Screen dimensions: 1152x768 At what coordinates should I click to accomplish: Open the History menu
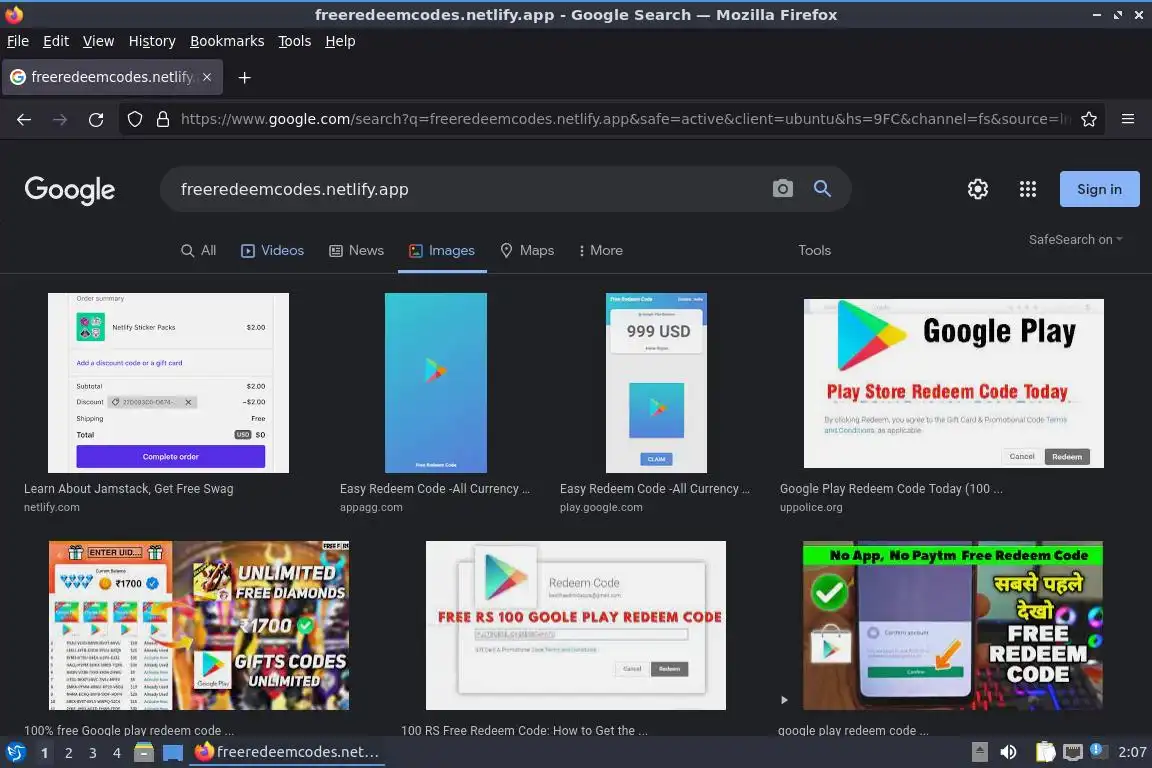152,41
